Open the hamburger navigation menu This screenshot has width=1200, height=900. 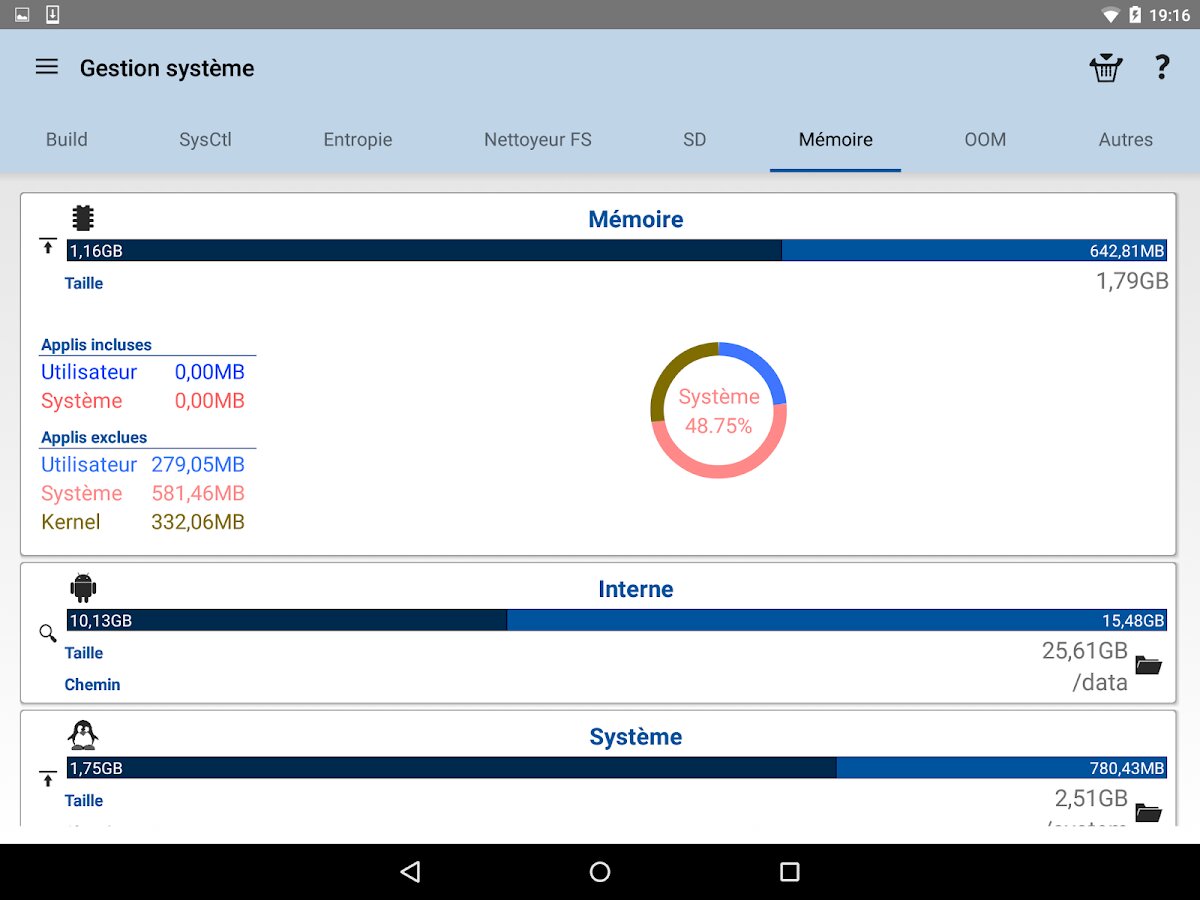coord(47,67)
